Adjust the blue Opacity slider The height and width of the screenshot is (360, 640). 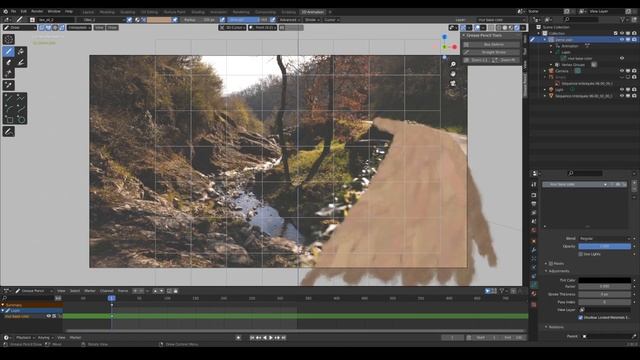[x=604, y=246]
